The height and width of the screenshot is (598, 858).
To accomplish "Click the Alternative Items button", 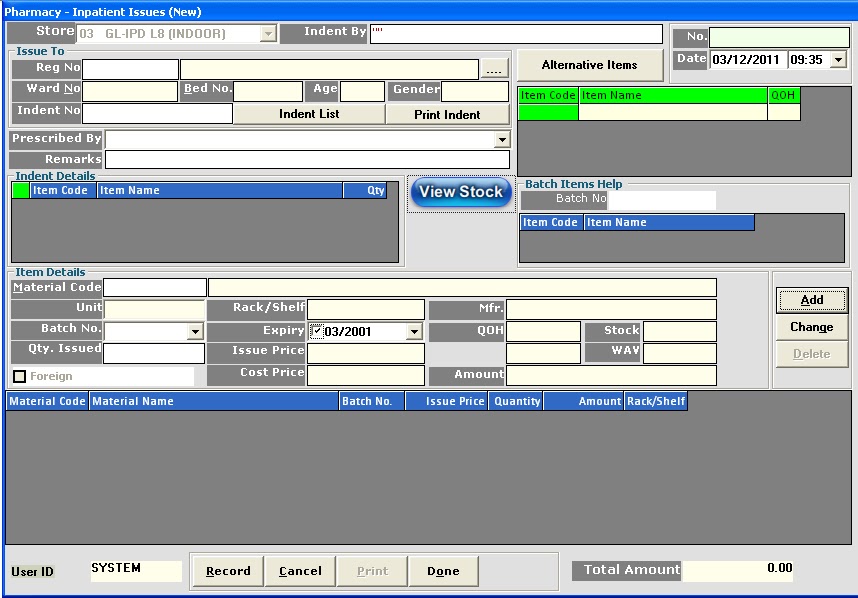I will coord(589,66).
